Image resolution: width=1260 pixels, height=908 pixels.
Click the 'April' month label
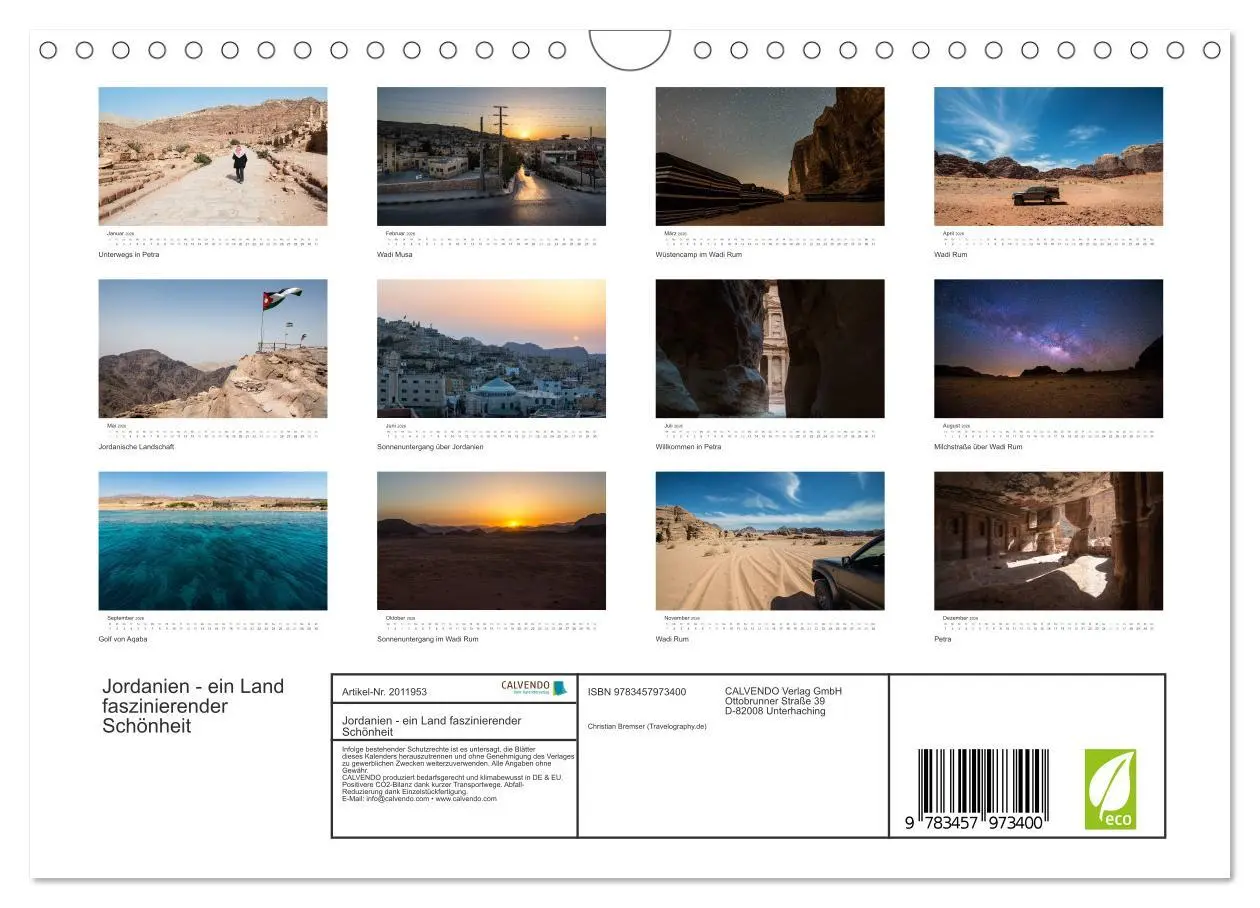pos(949,233)
